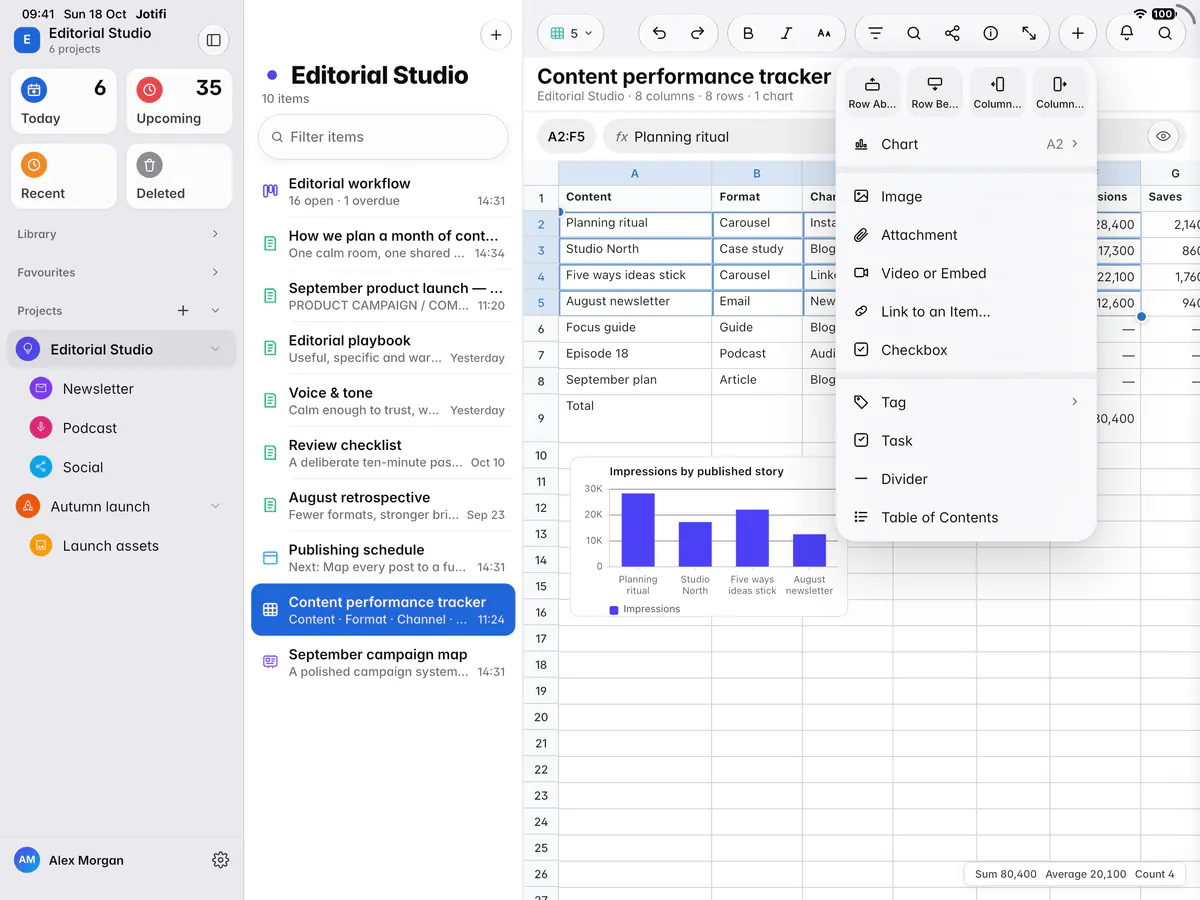Open the Upcoming card
The image size is (1200, 900).
[180, 101]
